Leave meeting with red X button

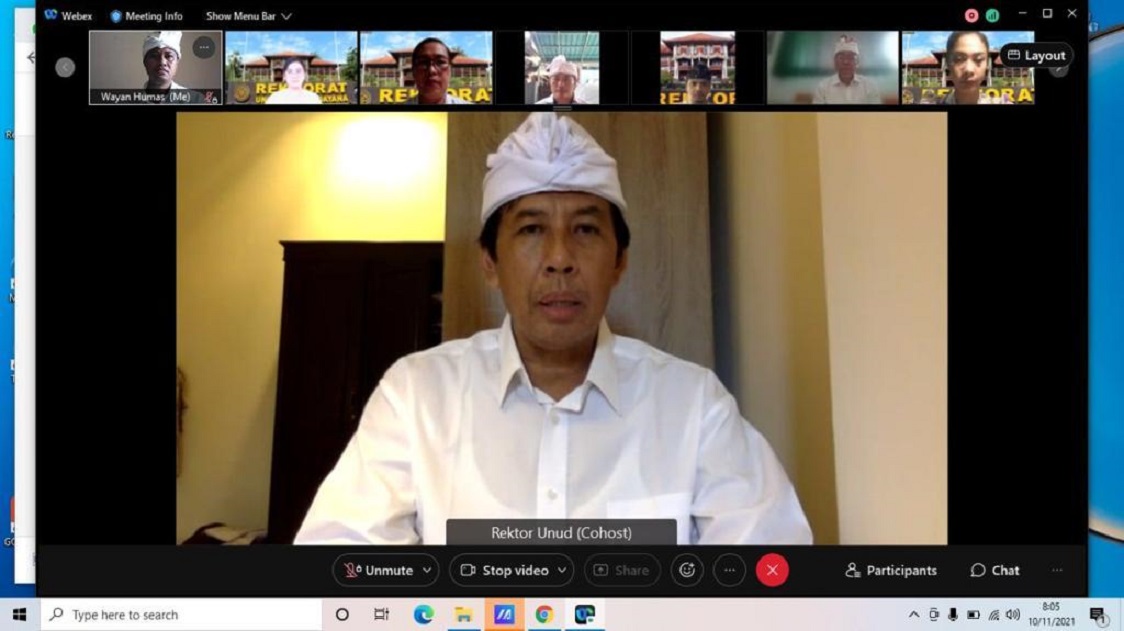click(772, 571)
